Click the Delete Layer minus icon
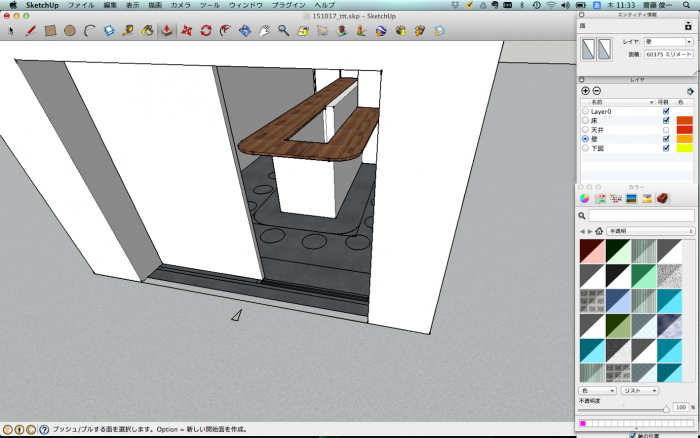The image size is (700, 438). [597, 91]
